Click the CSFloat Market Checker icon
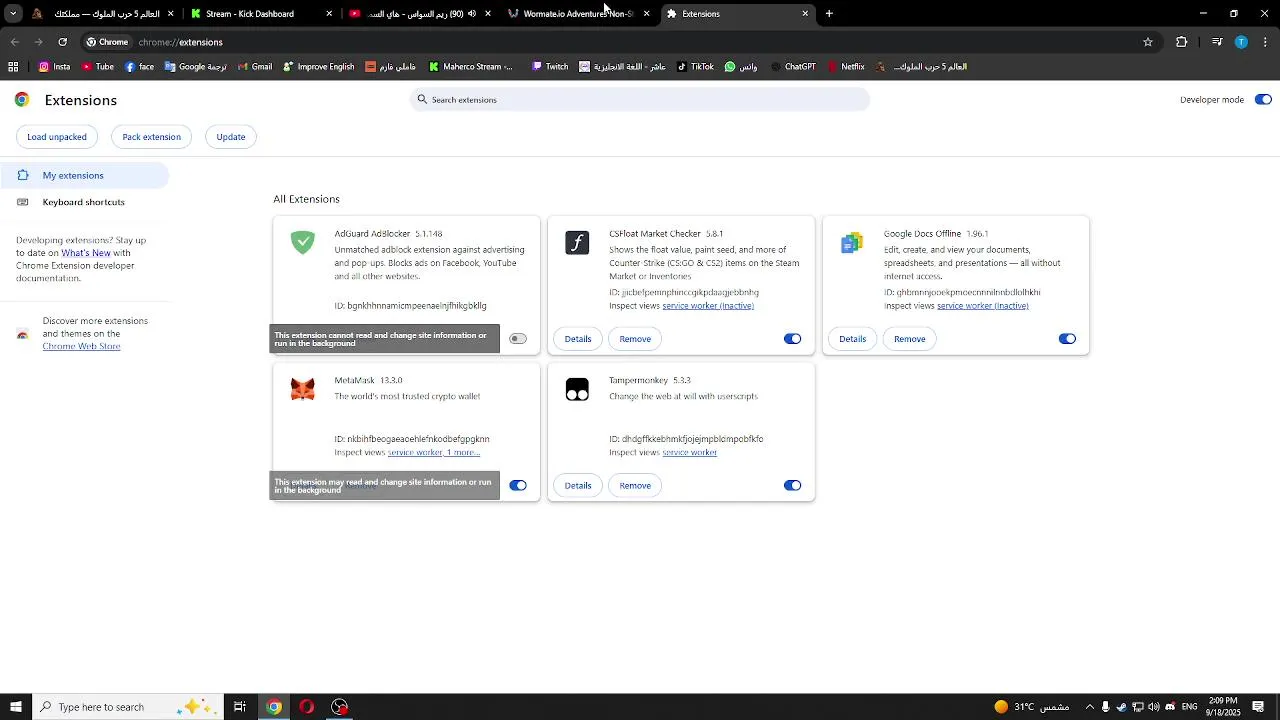Screen dimensions: 1280x720 [577, 243]
